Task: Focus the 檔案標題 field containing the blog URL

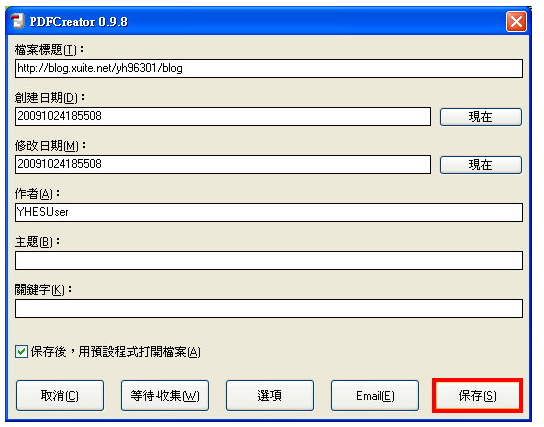Action: coord(269,68)
